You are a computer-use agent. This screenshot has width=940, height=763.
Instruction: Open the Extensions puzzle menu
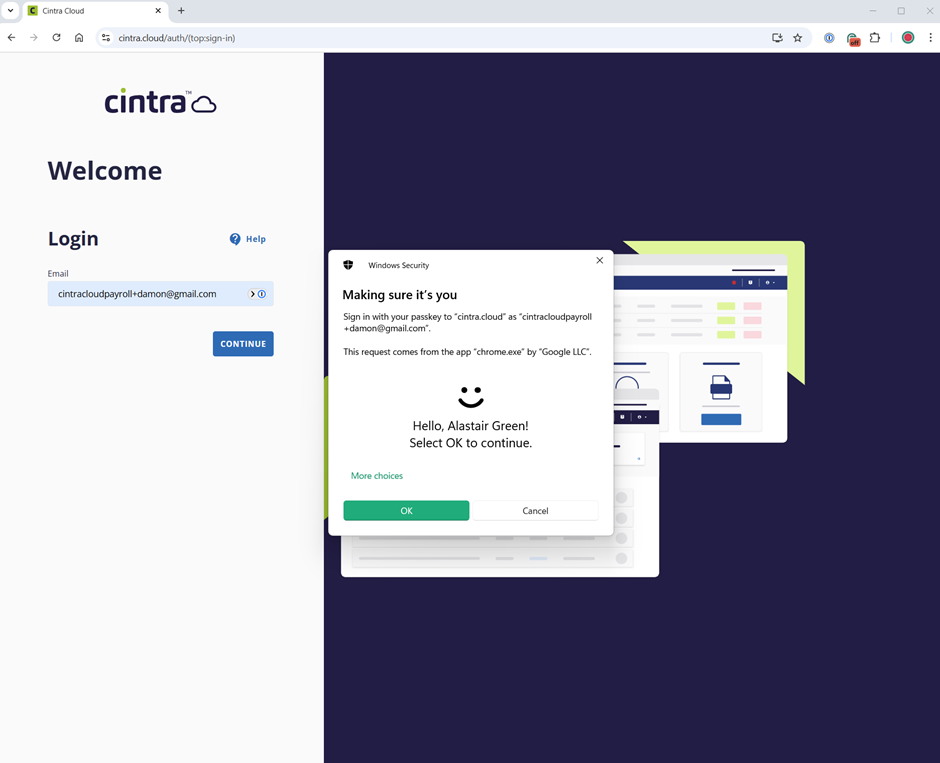coord(875,38)
